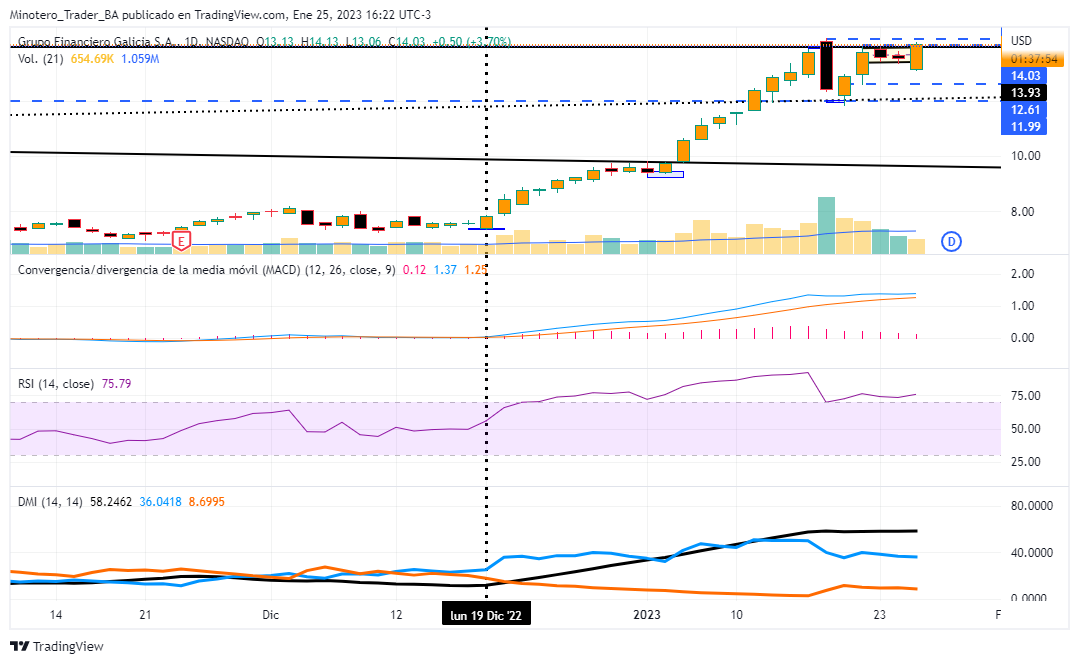Click the TradingView logo at bottom
Screen dimensions: 1079x664
(x=57, y=647)
